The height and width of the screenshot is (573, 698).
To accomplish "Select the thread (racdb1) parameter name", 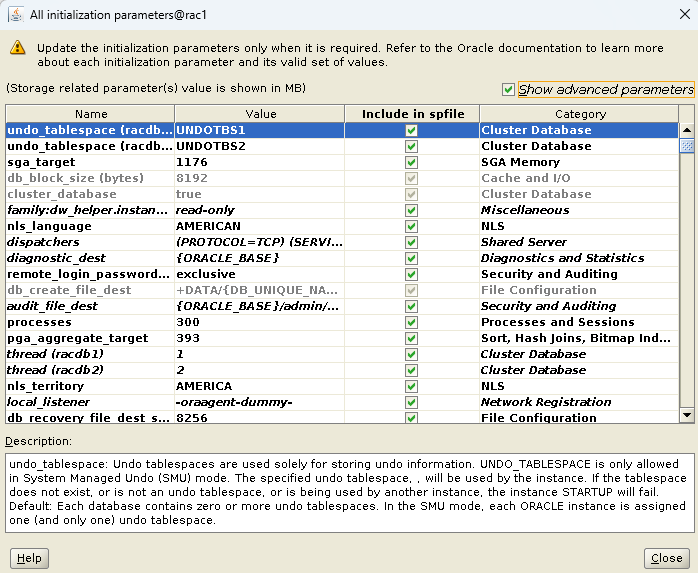I will pos(90,355).
